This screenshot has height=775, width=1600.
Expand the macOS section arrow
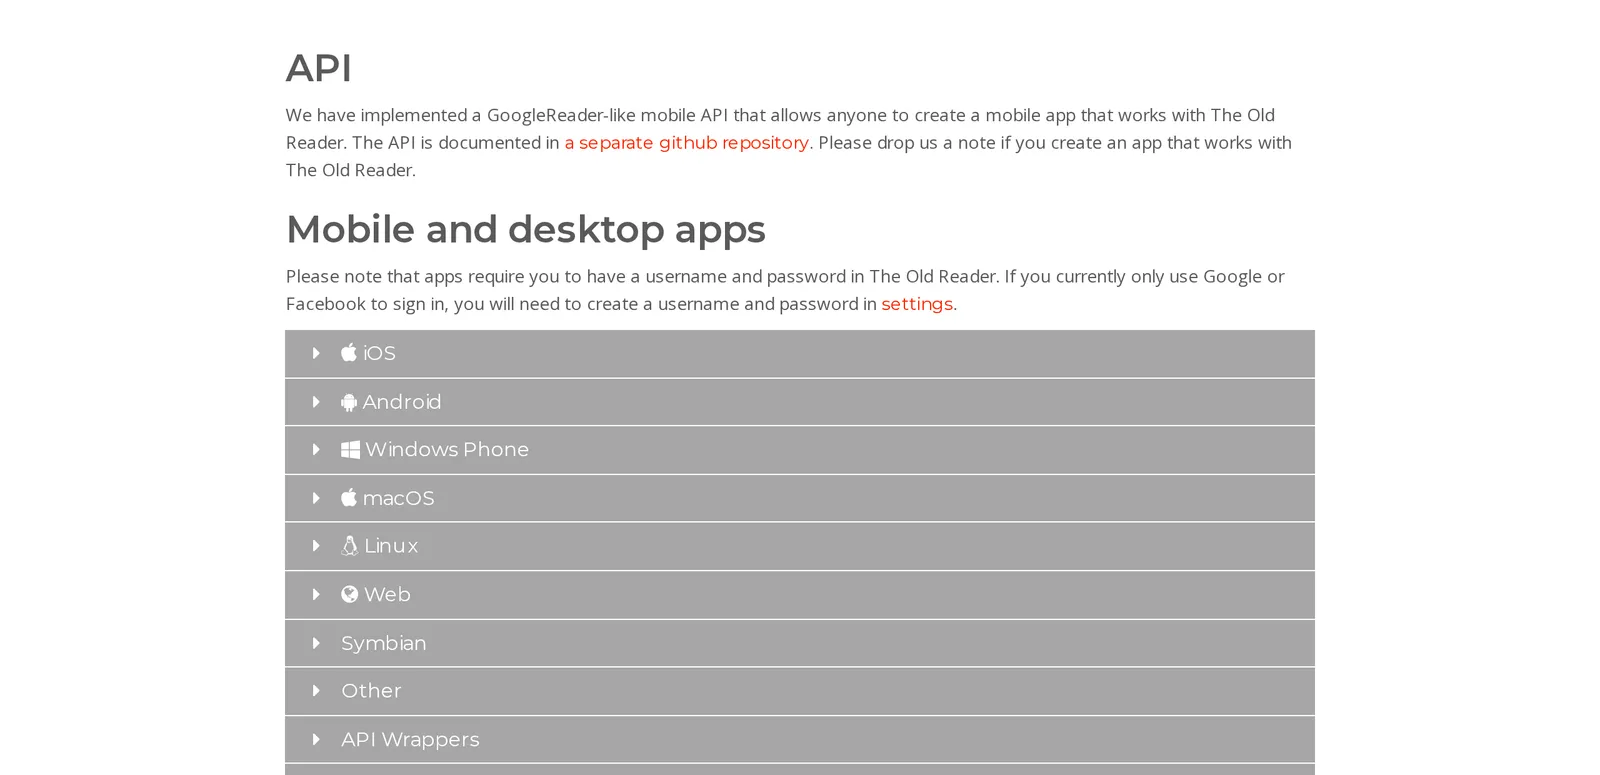[x=316, y=498]
